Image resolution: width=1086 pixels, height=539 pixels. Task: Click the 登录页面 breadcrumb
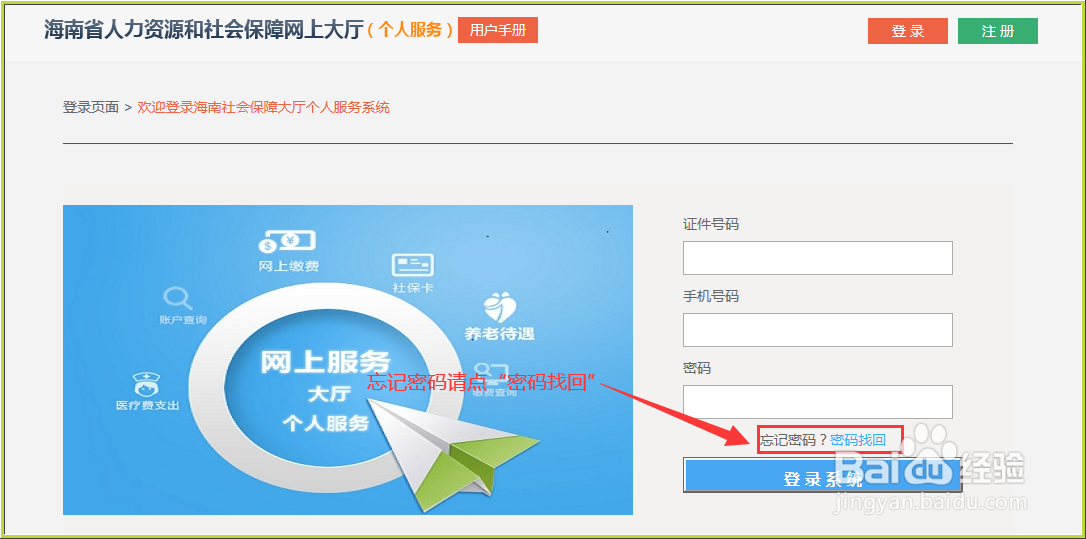pos(91,107)
